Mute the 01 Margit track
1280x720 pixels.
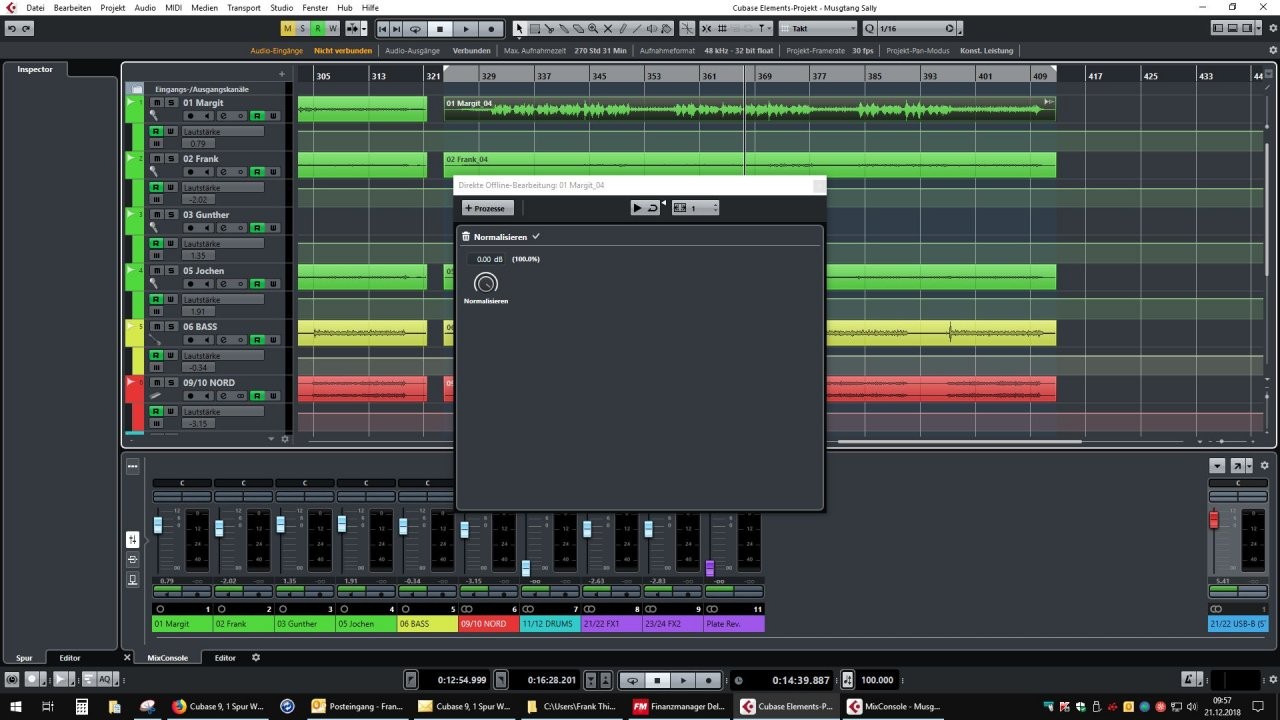click(157, 103)
